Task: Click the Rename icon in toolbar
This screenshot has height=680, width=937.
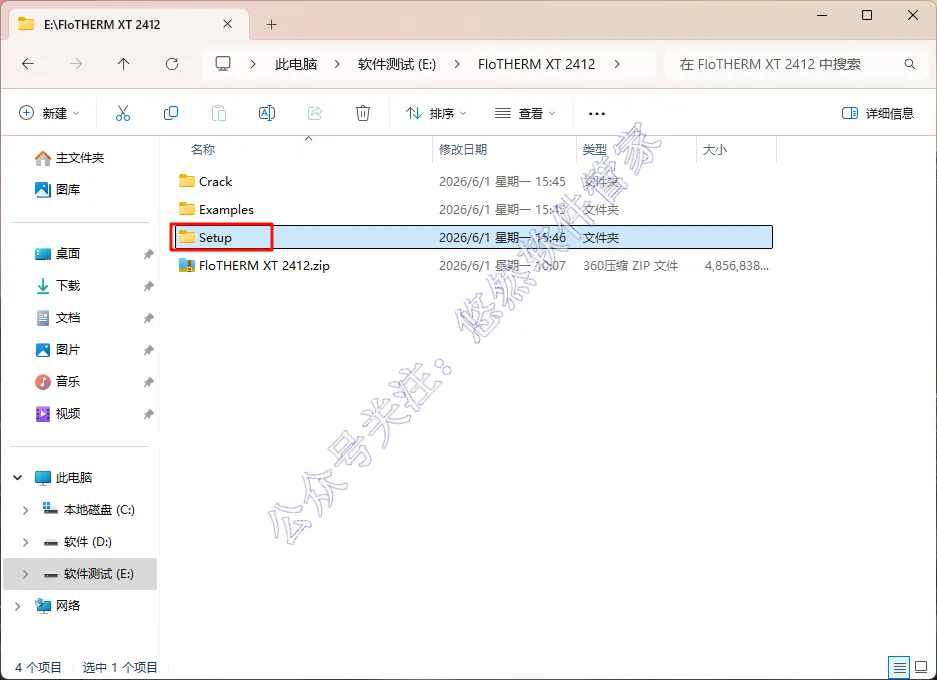Action: 267,113
